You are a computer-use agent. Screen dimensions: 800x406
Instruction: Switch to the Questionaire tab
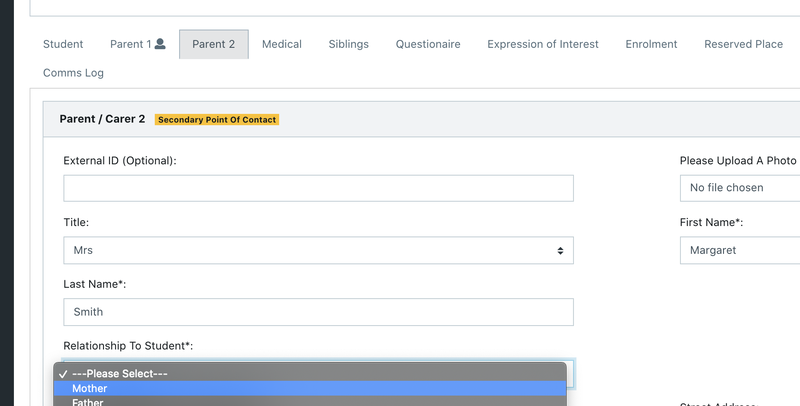(428, 44)
